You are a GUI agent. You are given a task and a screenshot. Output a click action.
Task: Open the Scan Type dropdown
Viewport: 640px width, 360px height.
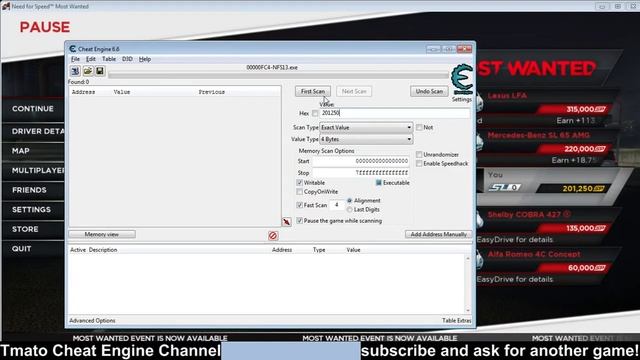click(x=366, y=128)
